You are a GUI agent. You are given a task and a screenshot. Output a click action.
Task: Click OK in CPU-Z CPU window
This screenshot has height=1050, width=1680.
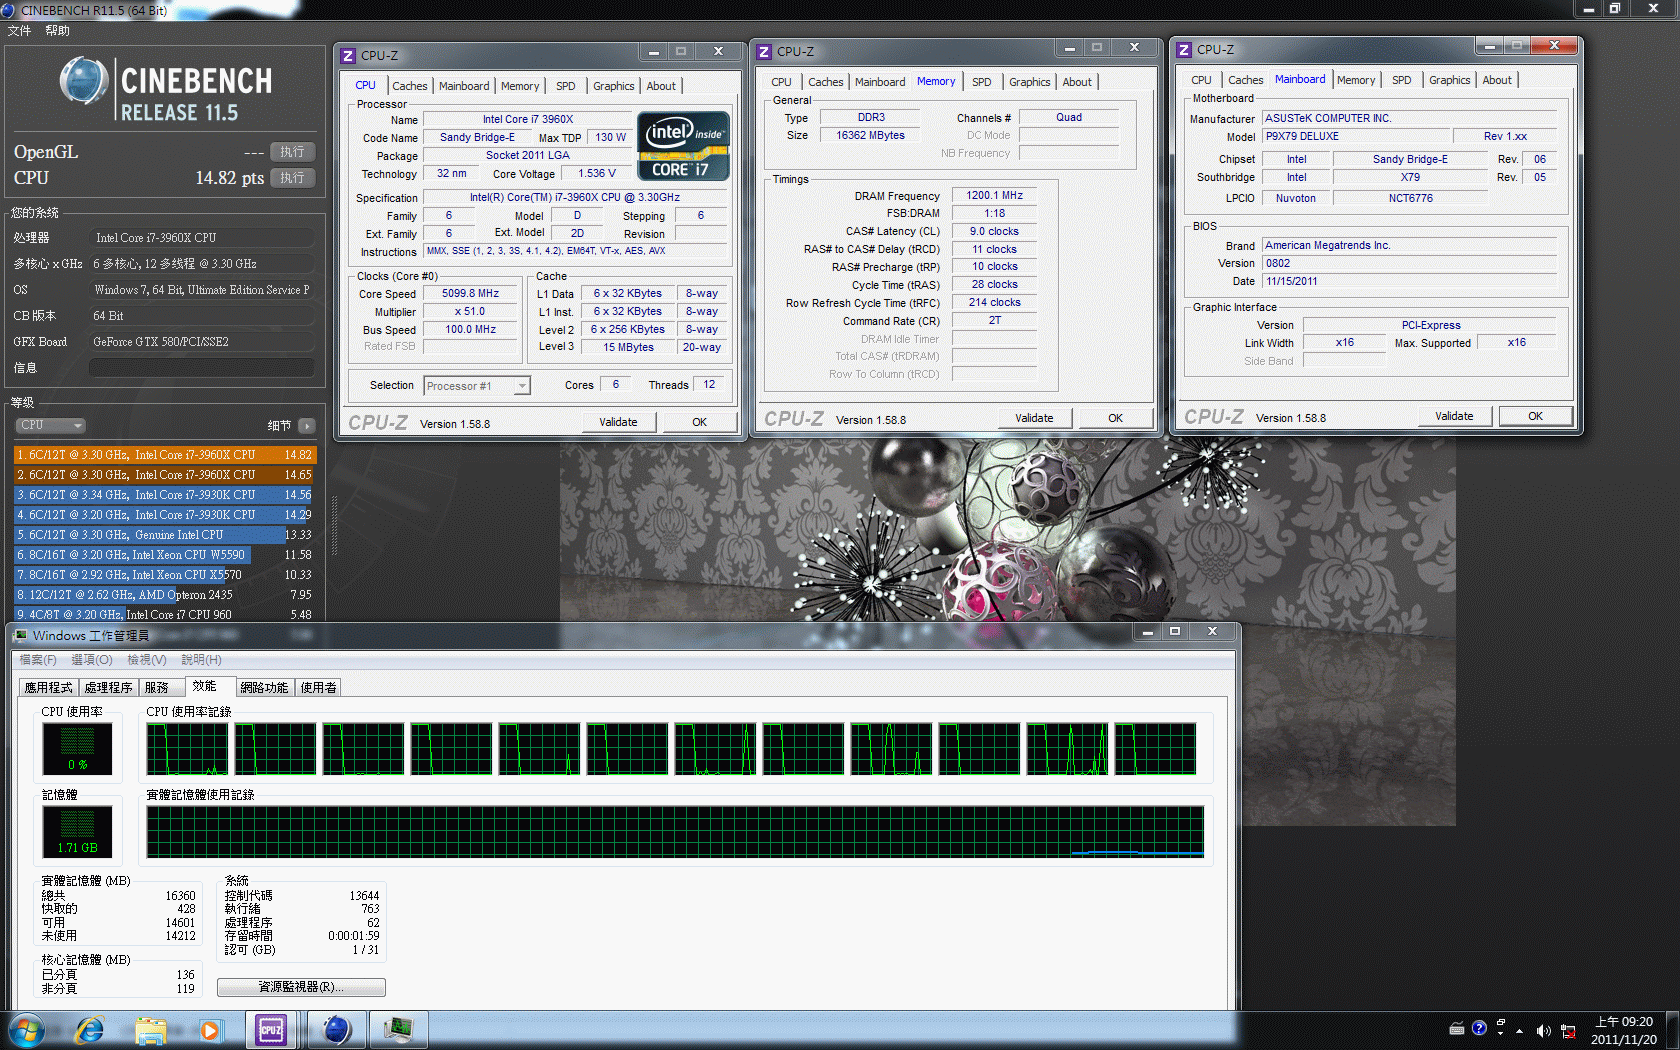point(700,422)
